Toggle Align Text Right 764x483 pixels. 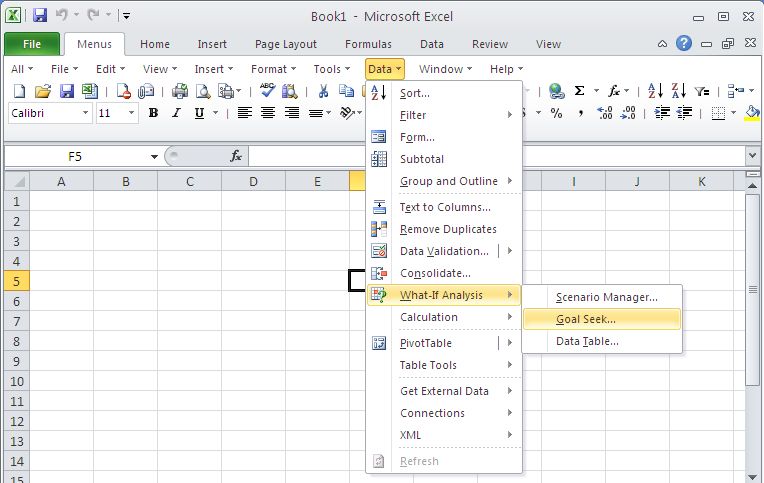click(291, 114)
